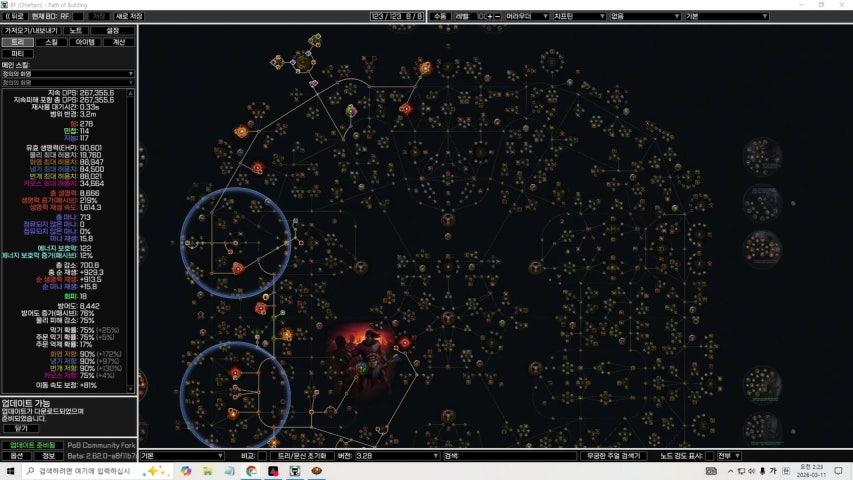
Task: Open the 노트 tab
Action: click(76, 30)
